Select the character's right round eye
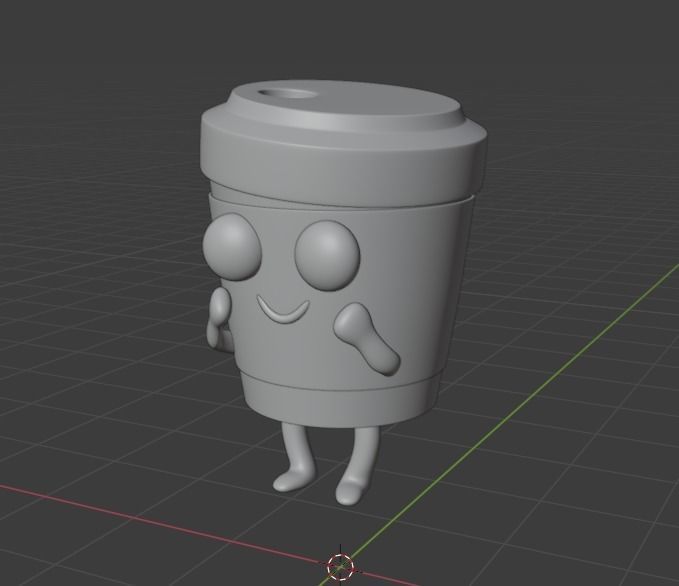The image size is (679, 586). click(x=327, y=255)
